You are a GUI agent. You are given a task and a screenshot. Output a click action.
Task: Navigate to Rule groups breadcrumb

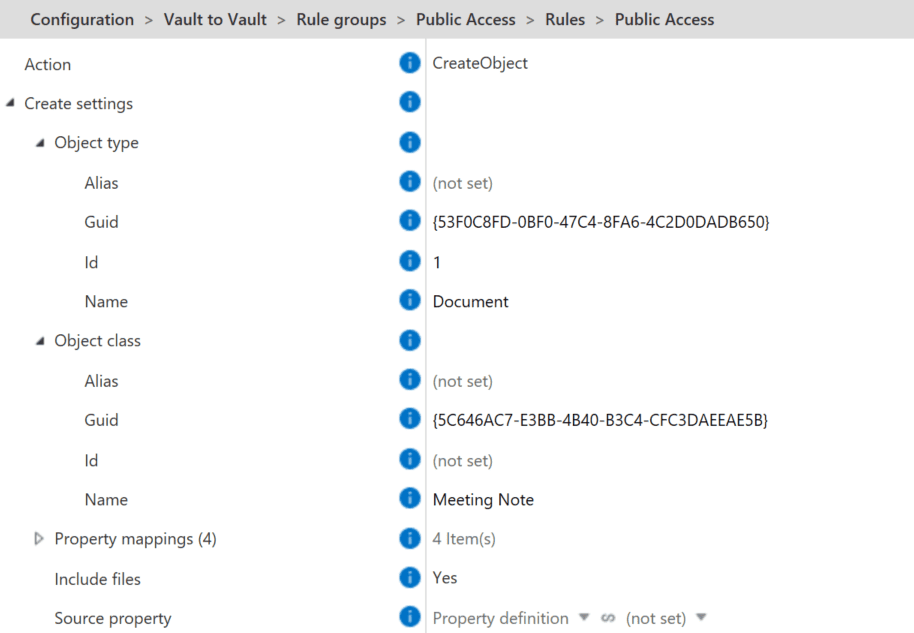pyautogui.click(x=341, y=19)
